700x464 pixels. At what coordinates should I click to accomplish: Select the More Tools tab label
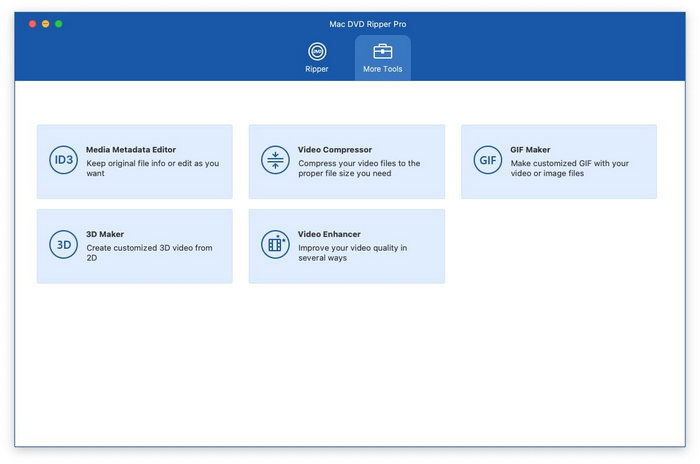pos(382,69)
